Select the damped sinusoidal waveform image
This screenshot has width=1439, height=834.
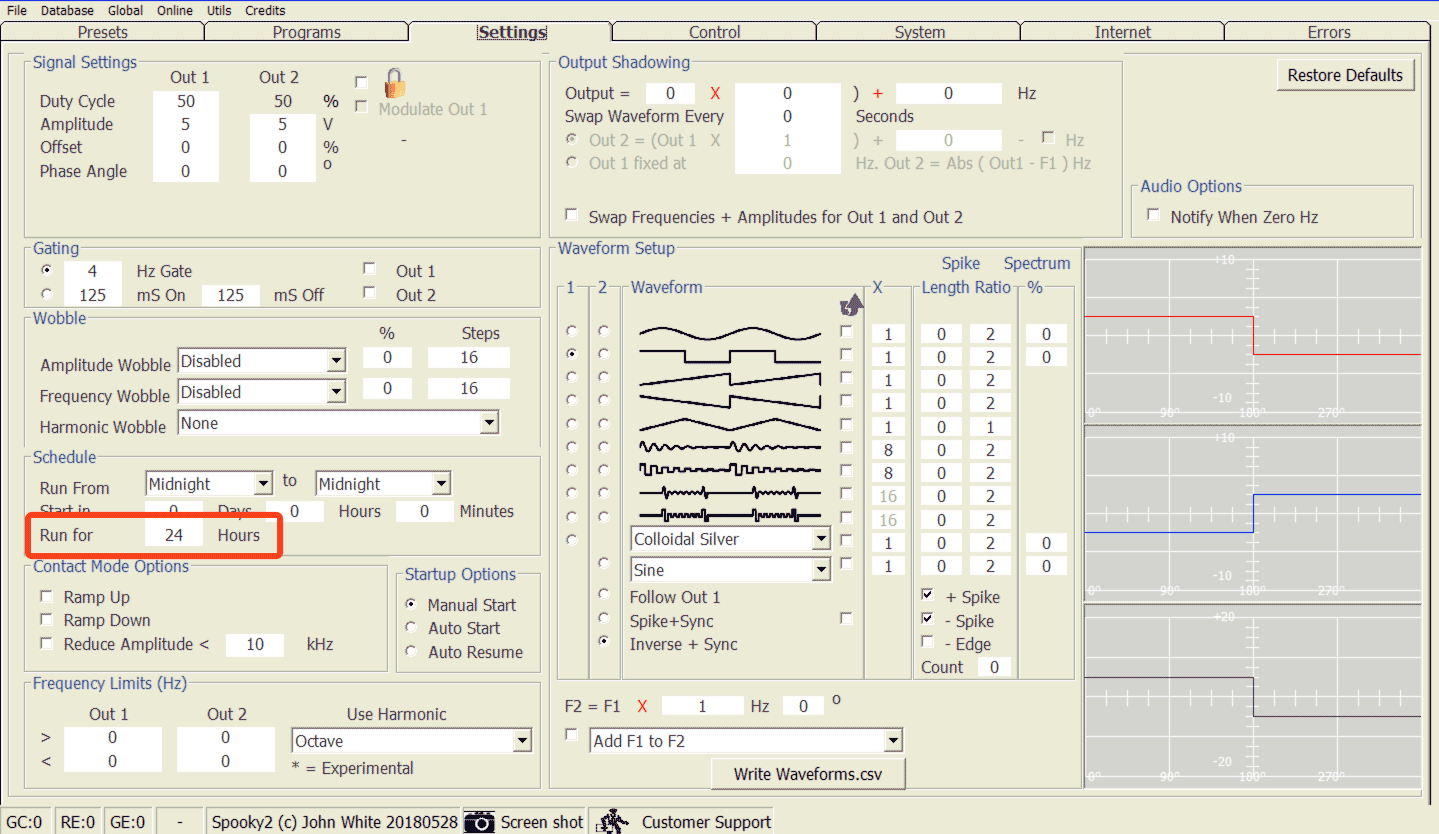click(x=730, y=447)
